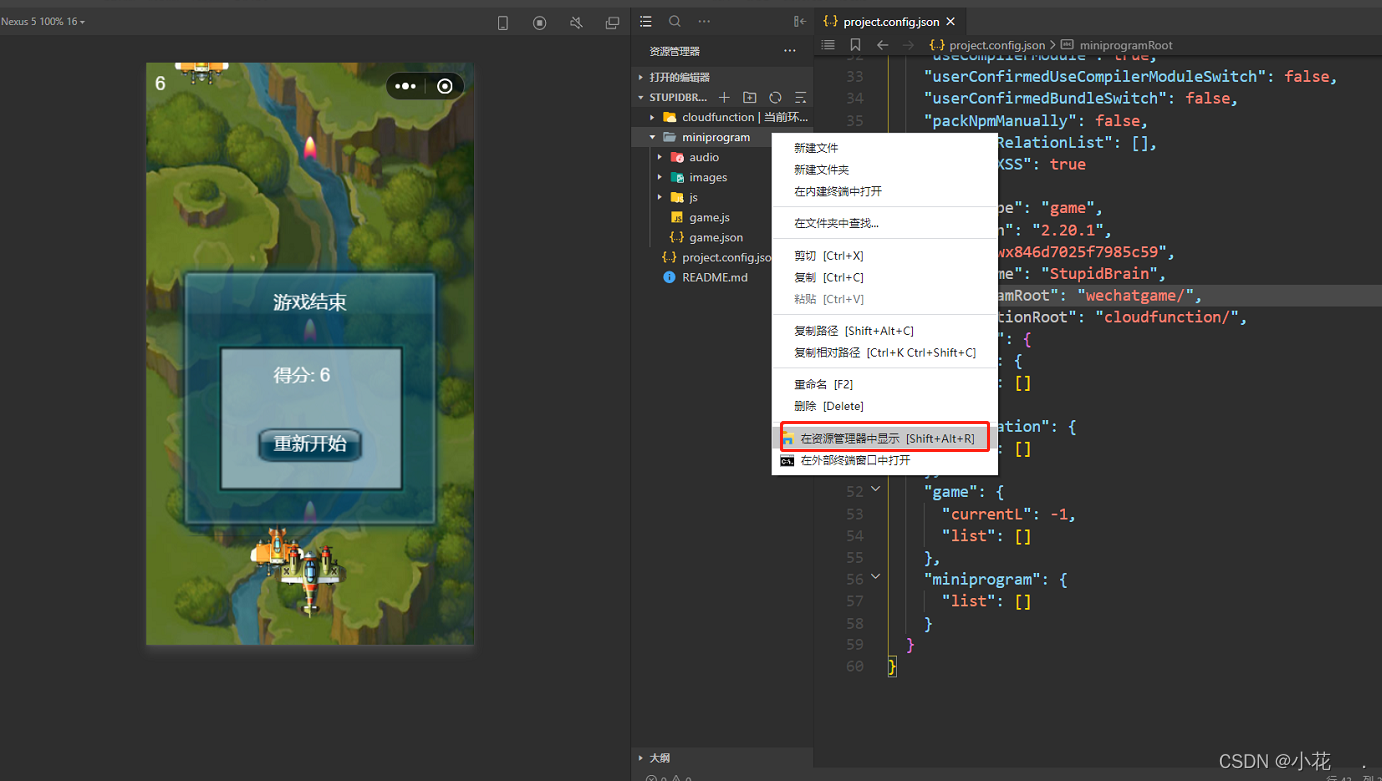Expand the images folder arrow
Screen dimensions: 1382x781
(x=660, y=177)
